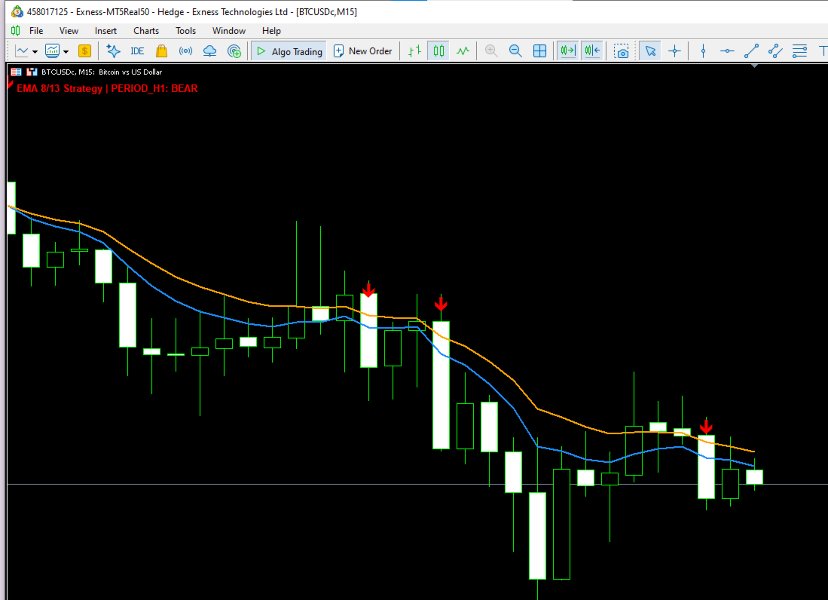
Task: Click the 'BTCUSDc, M15: Bitcoin vs US Dollar' title
Action: (x=101, y=72)
